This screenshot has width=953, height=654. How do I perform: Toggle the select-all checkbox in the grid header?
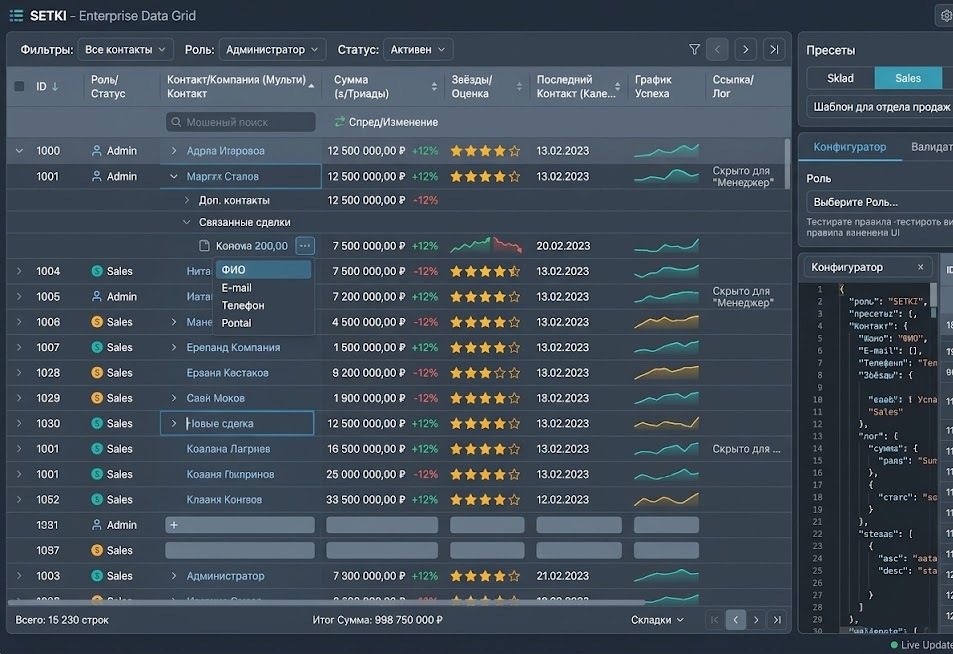tap(17, 86)
